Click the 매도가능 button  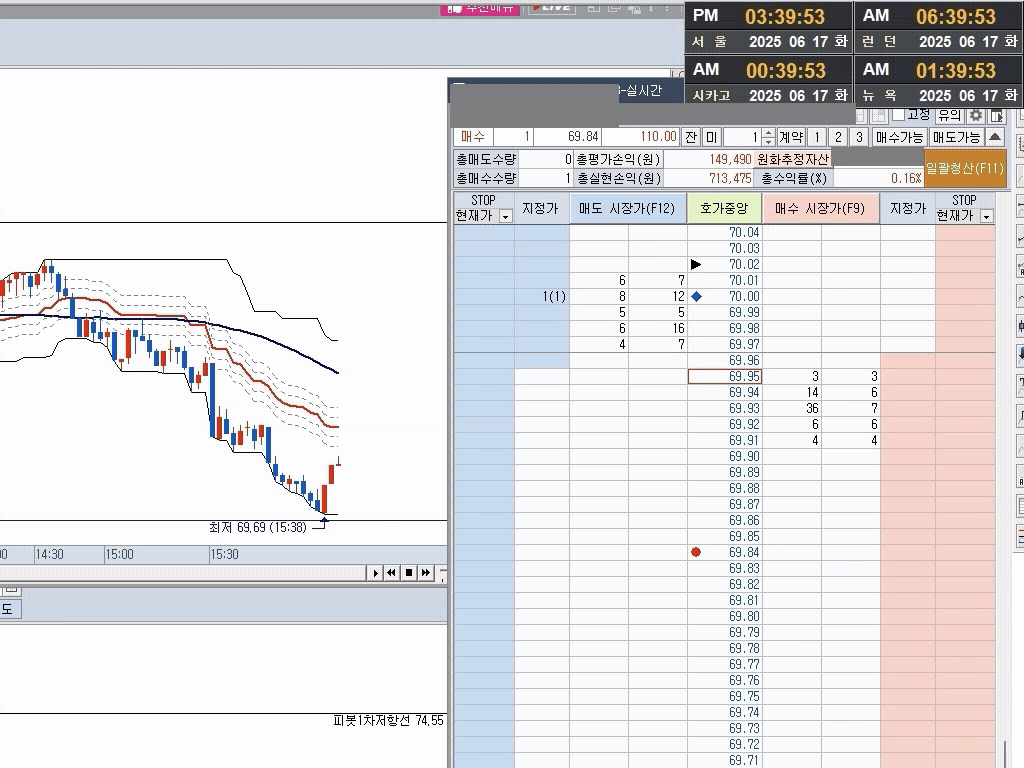pos(956,137)
